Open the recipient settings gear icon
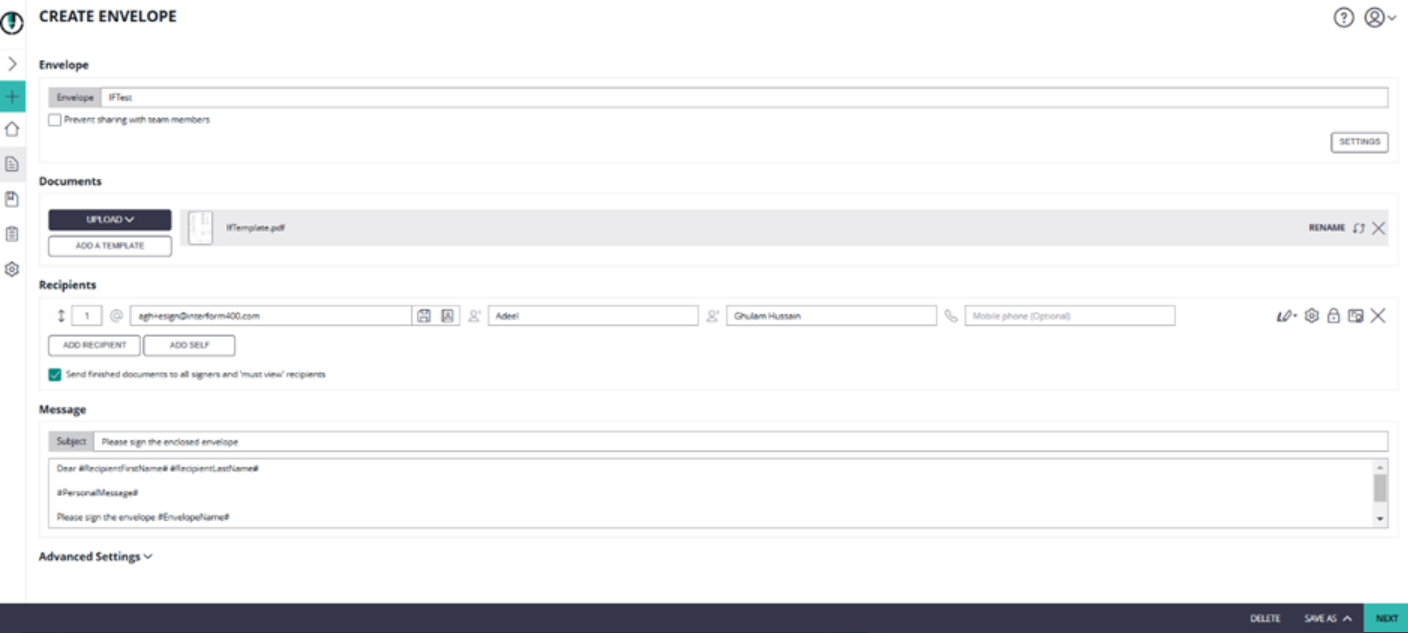Screen dimensions: 1408x633 pos(1311,316)
